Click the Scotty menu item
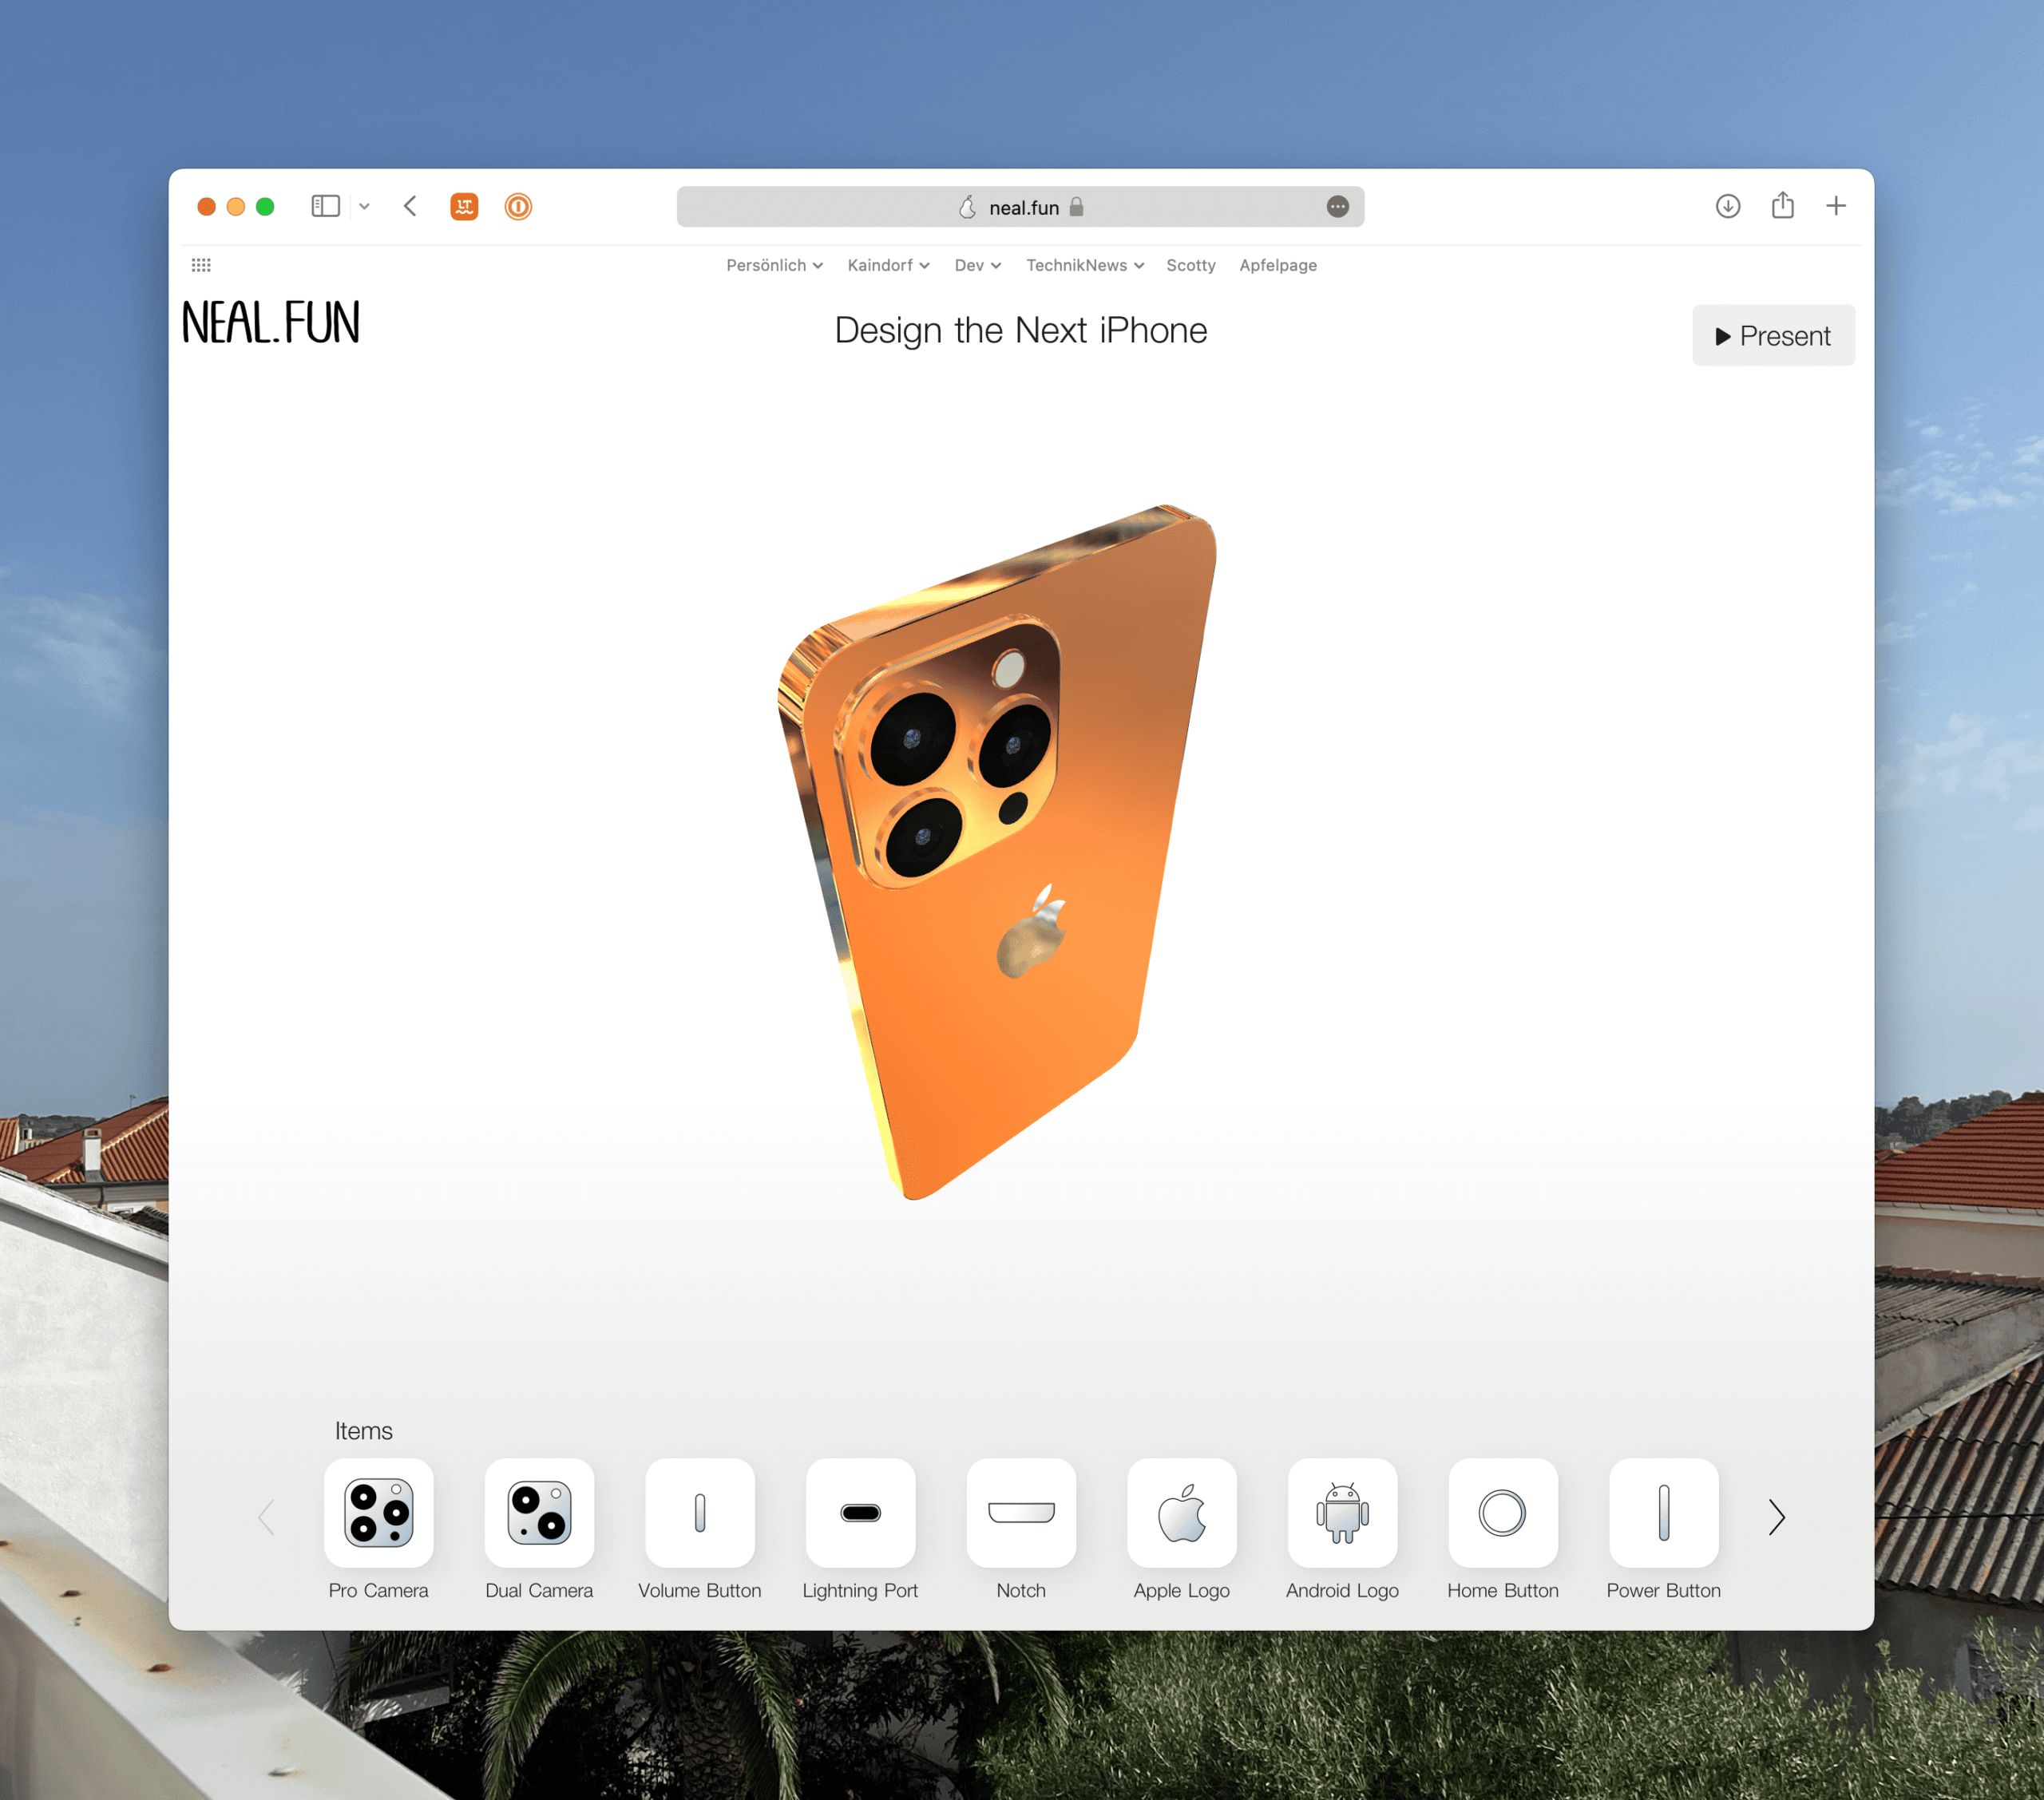This screenshot has width=2044, height=1800. [1147, 264]
